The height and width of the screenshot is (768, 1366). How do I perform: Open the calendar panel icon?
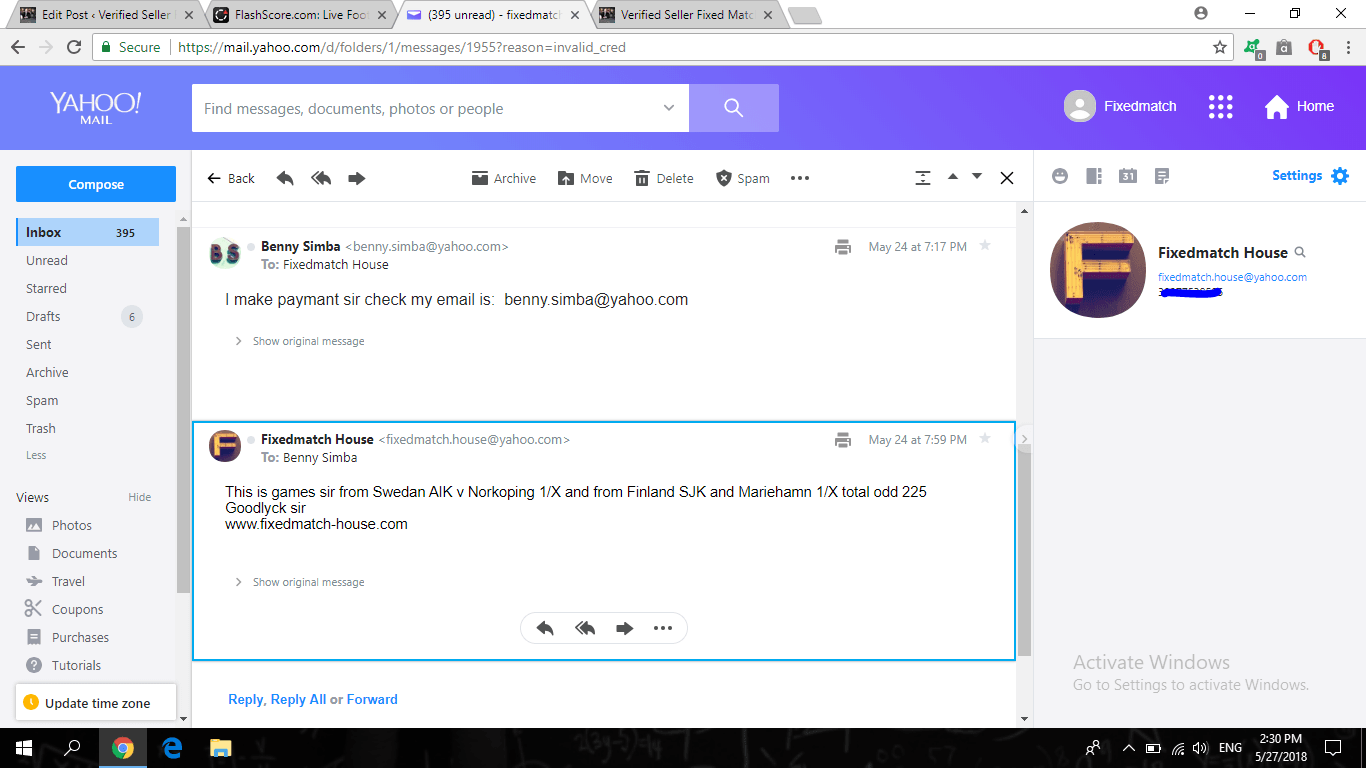pos(1128,176)
